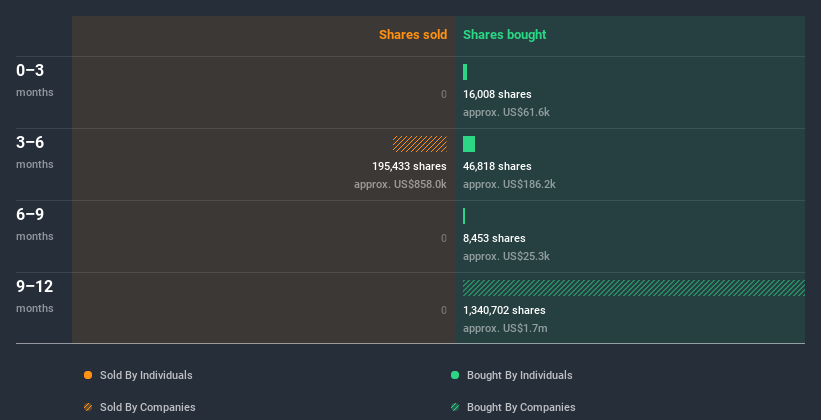821x420 pixels.
Task: Click the 1,340,702 shares value
Action: point(504,310)
